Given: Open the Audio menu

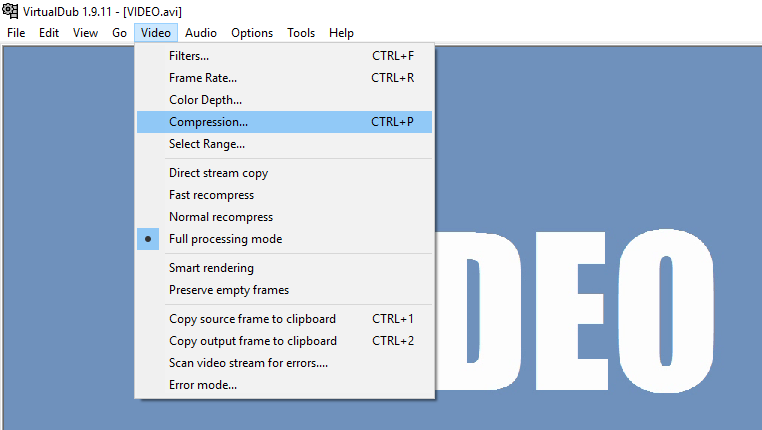Looking at the screenshot, I should [201, 33].
